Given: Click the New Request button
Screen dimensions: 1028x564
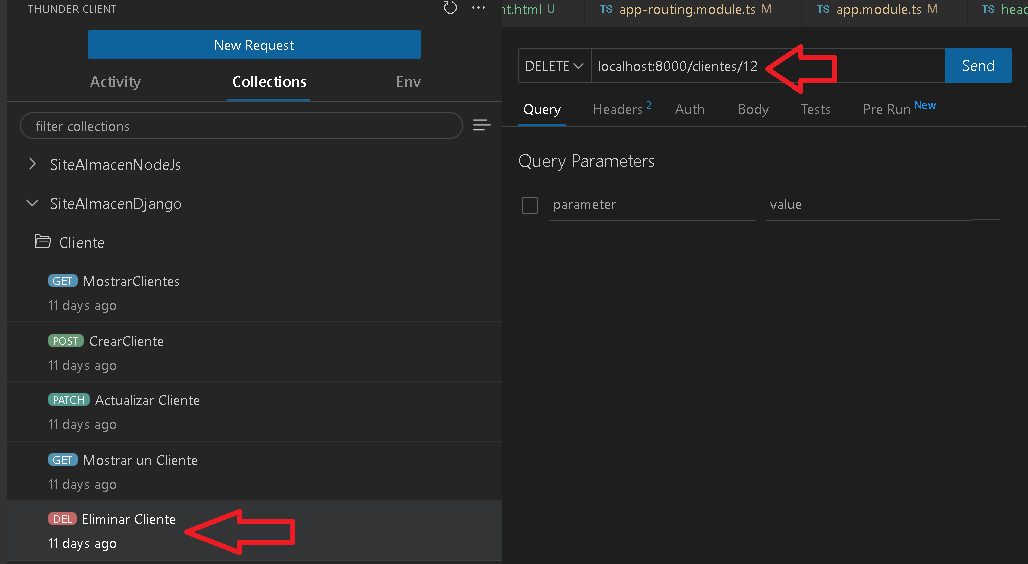Looking at the screenshot, I should [254, 45].
